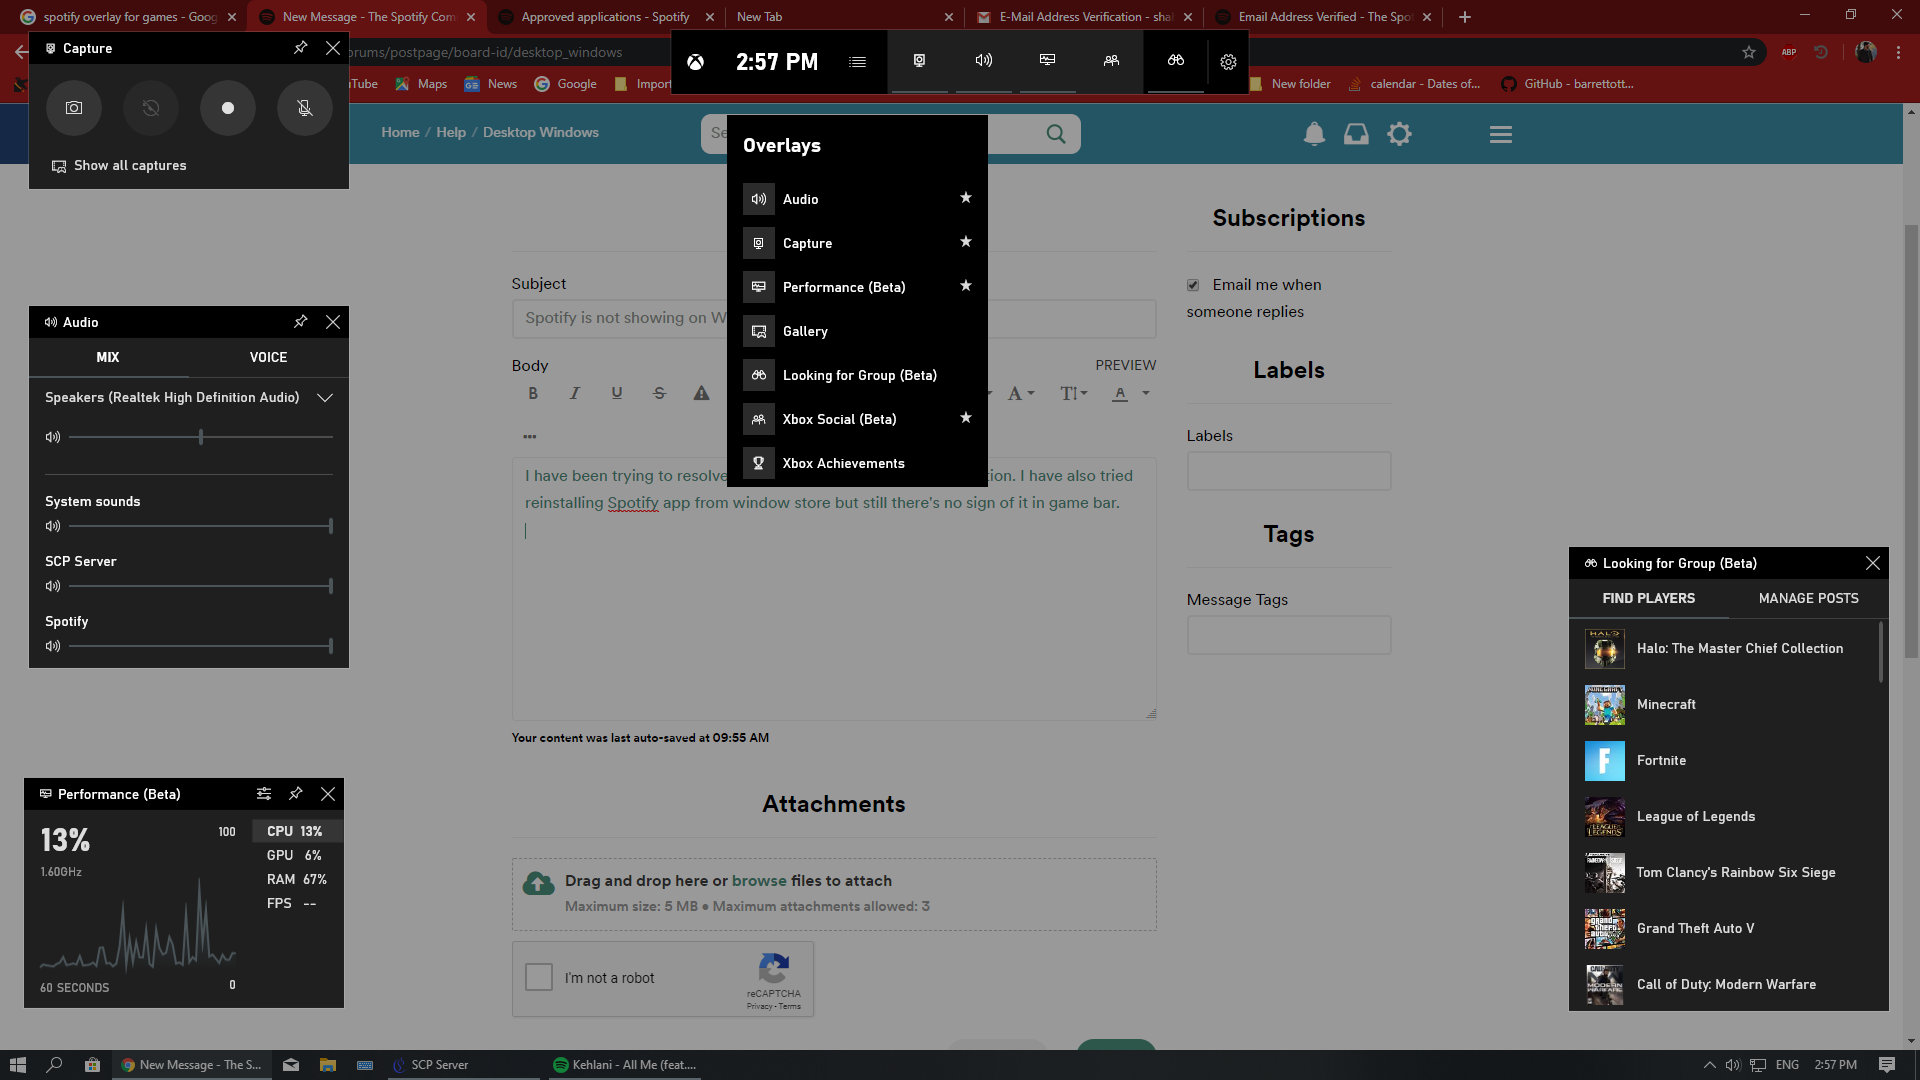
Task: Switch to the MIX tab in Audio
Action: point(108,357)
